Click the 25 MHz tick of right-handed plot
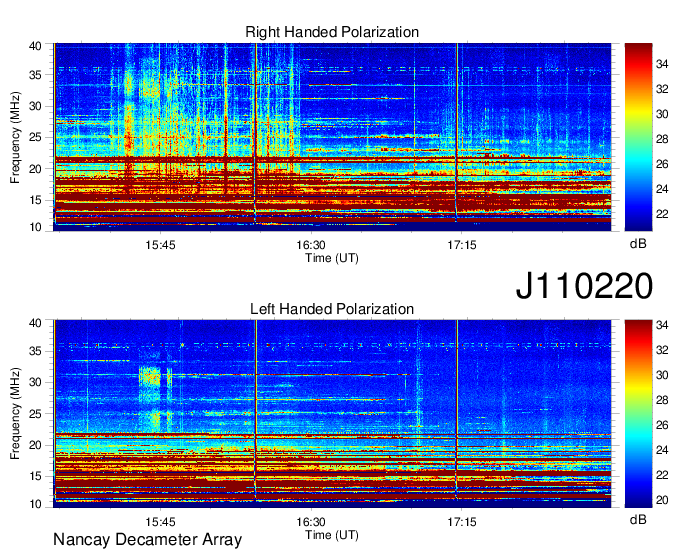The height and width of the screenshot is (552, 680). pos(35,137)
